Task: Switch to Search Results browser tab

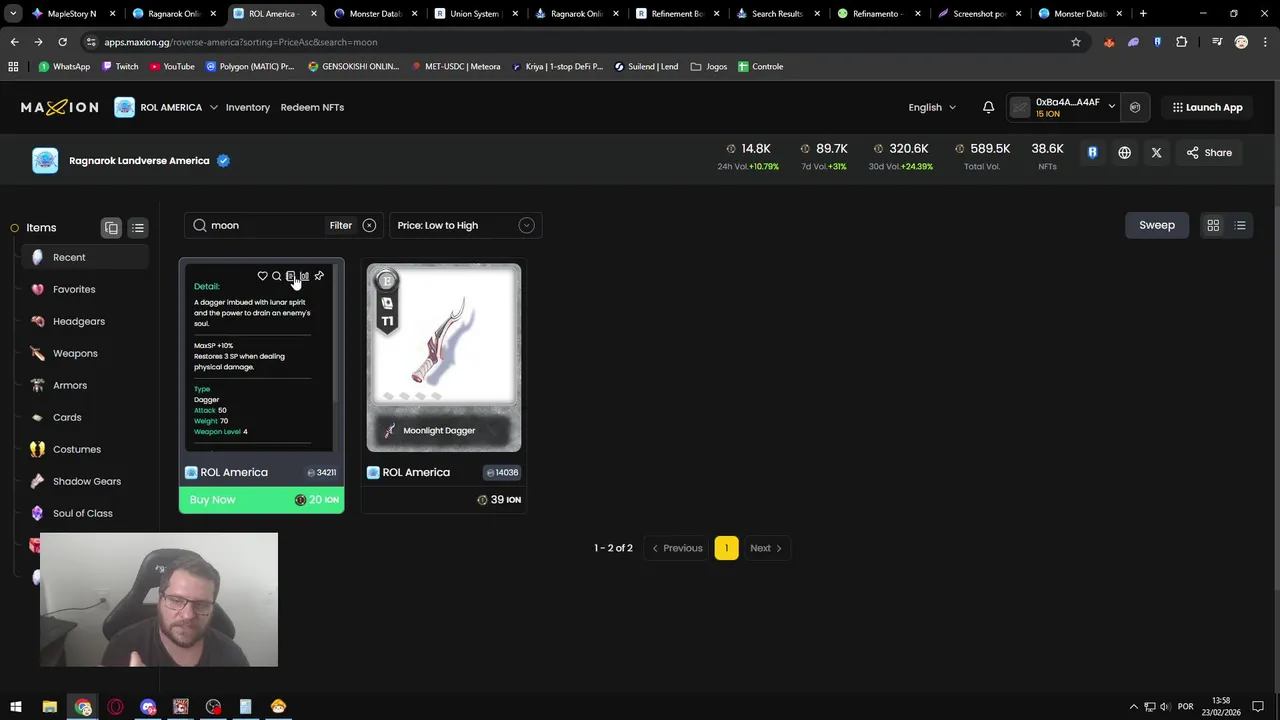Action: coord(776,14)
